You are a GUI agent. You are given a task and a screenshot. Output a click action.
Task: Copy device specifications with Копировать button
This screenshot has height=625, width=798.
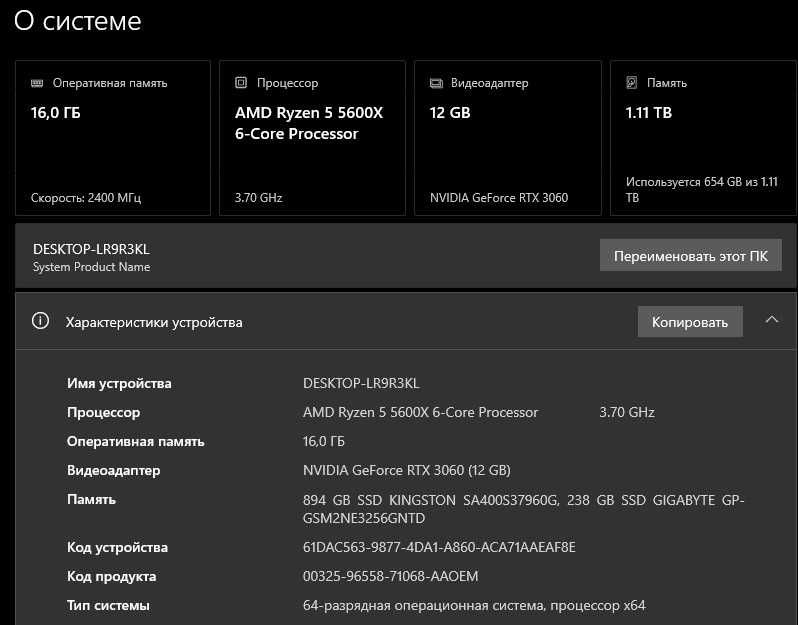(690, 322)
